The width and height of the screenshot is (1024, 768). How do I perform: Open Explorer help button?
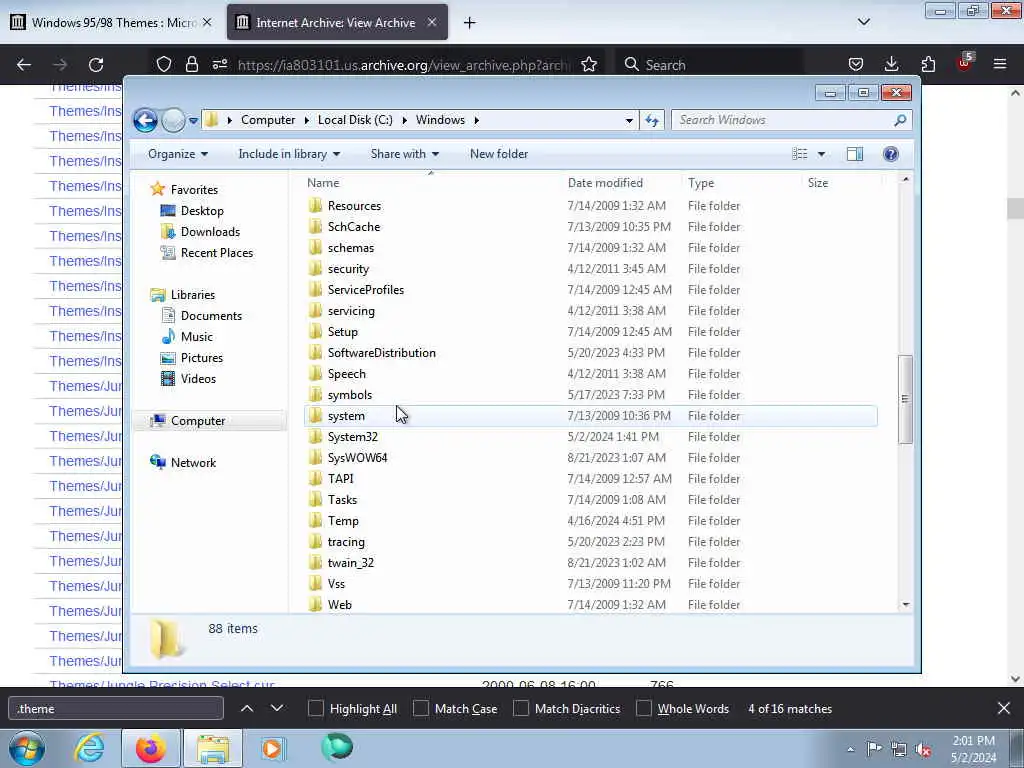890,154
